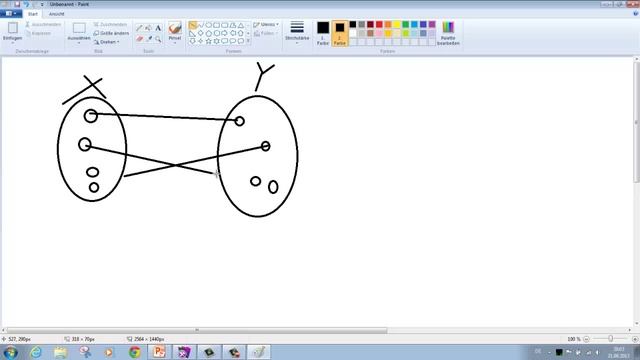Click the vertical scrollbar thumb
The width and height of the screenshot is (640, 360).
pos(636,122)
